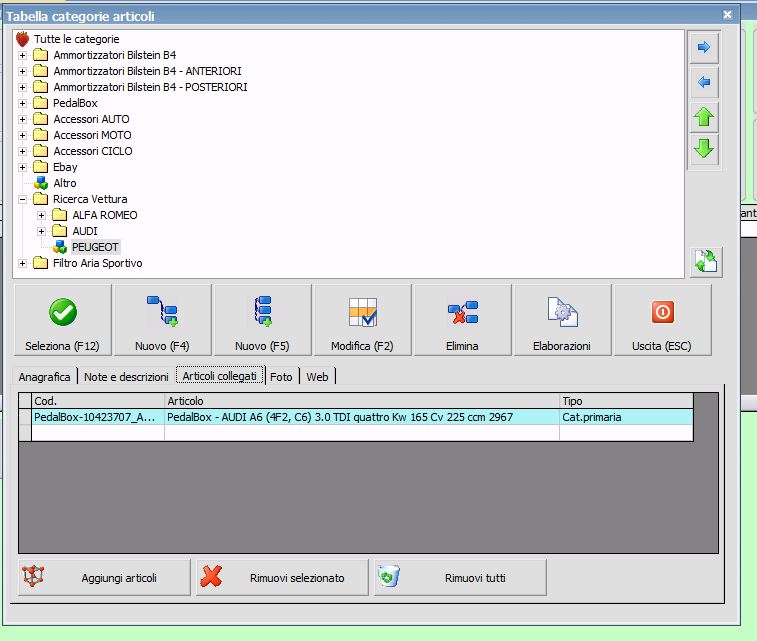Screen dimensions: 757x641
Task: Click the folder icon of PedalBox
Action: click(x=41, y=103)
